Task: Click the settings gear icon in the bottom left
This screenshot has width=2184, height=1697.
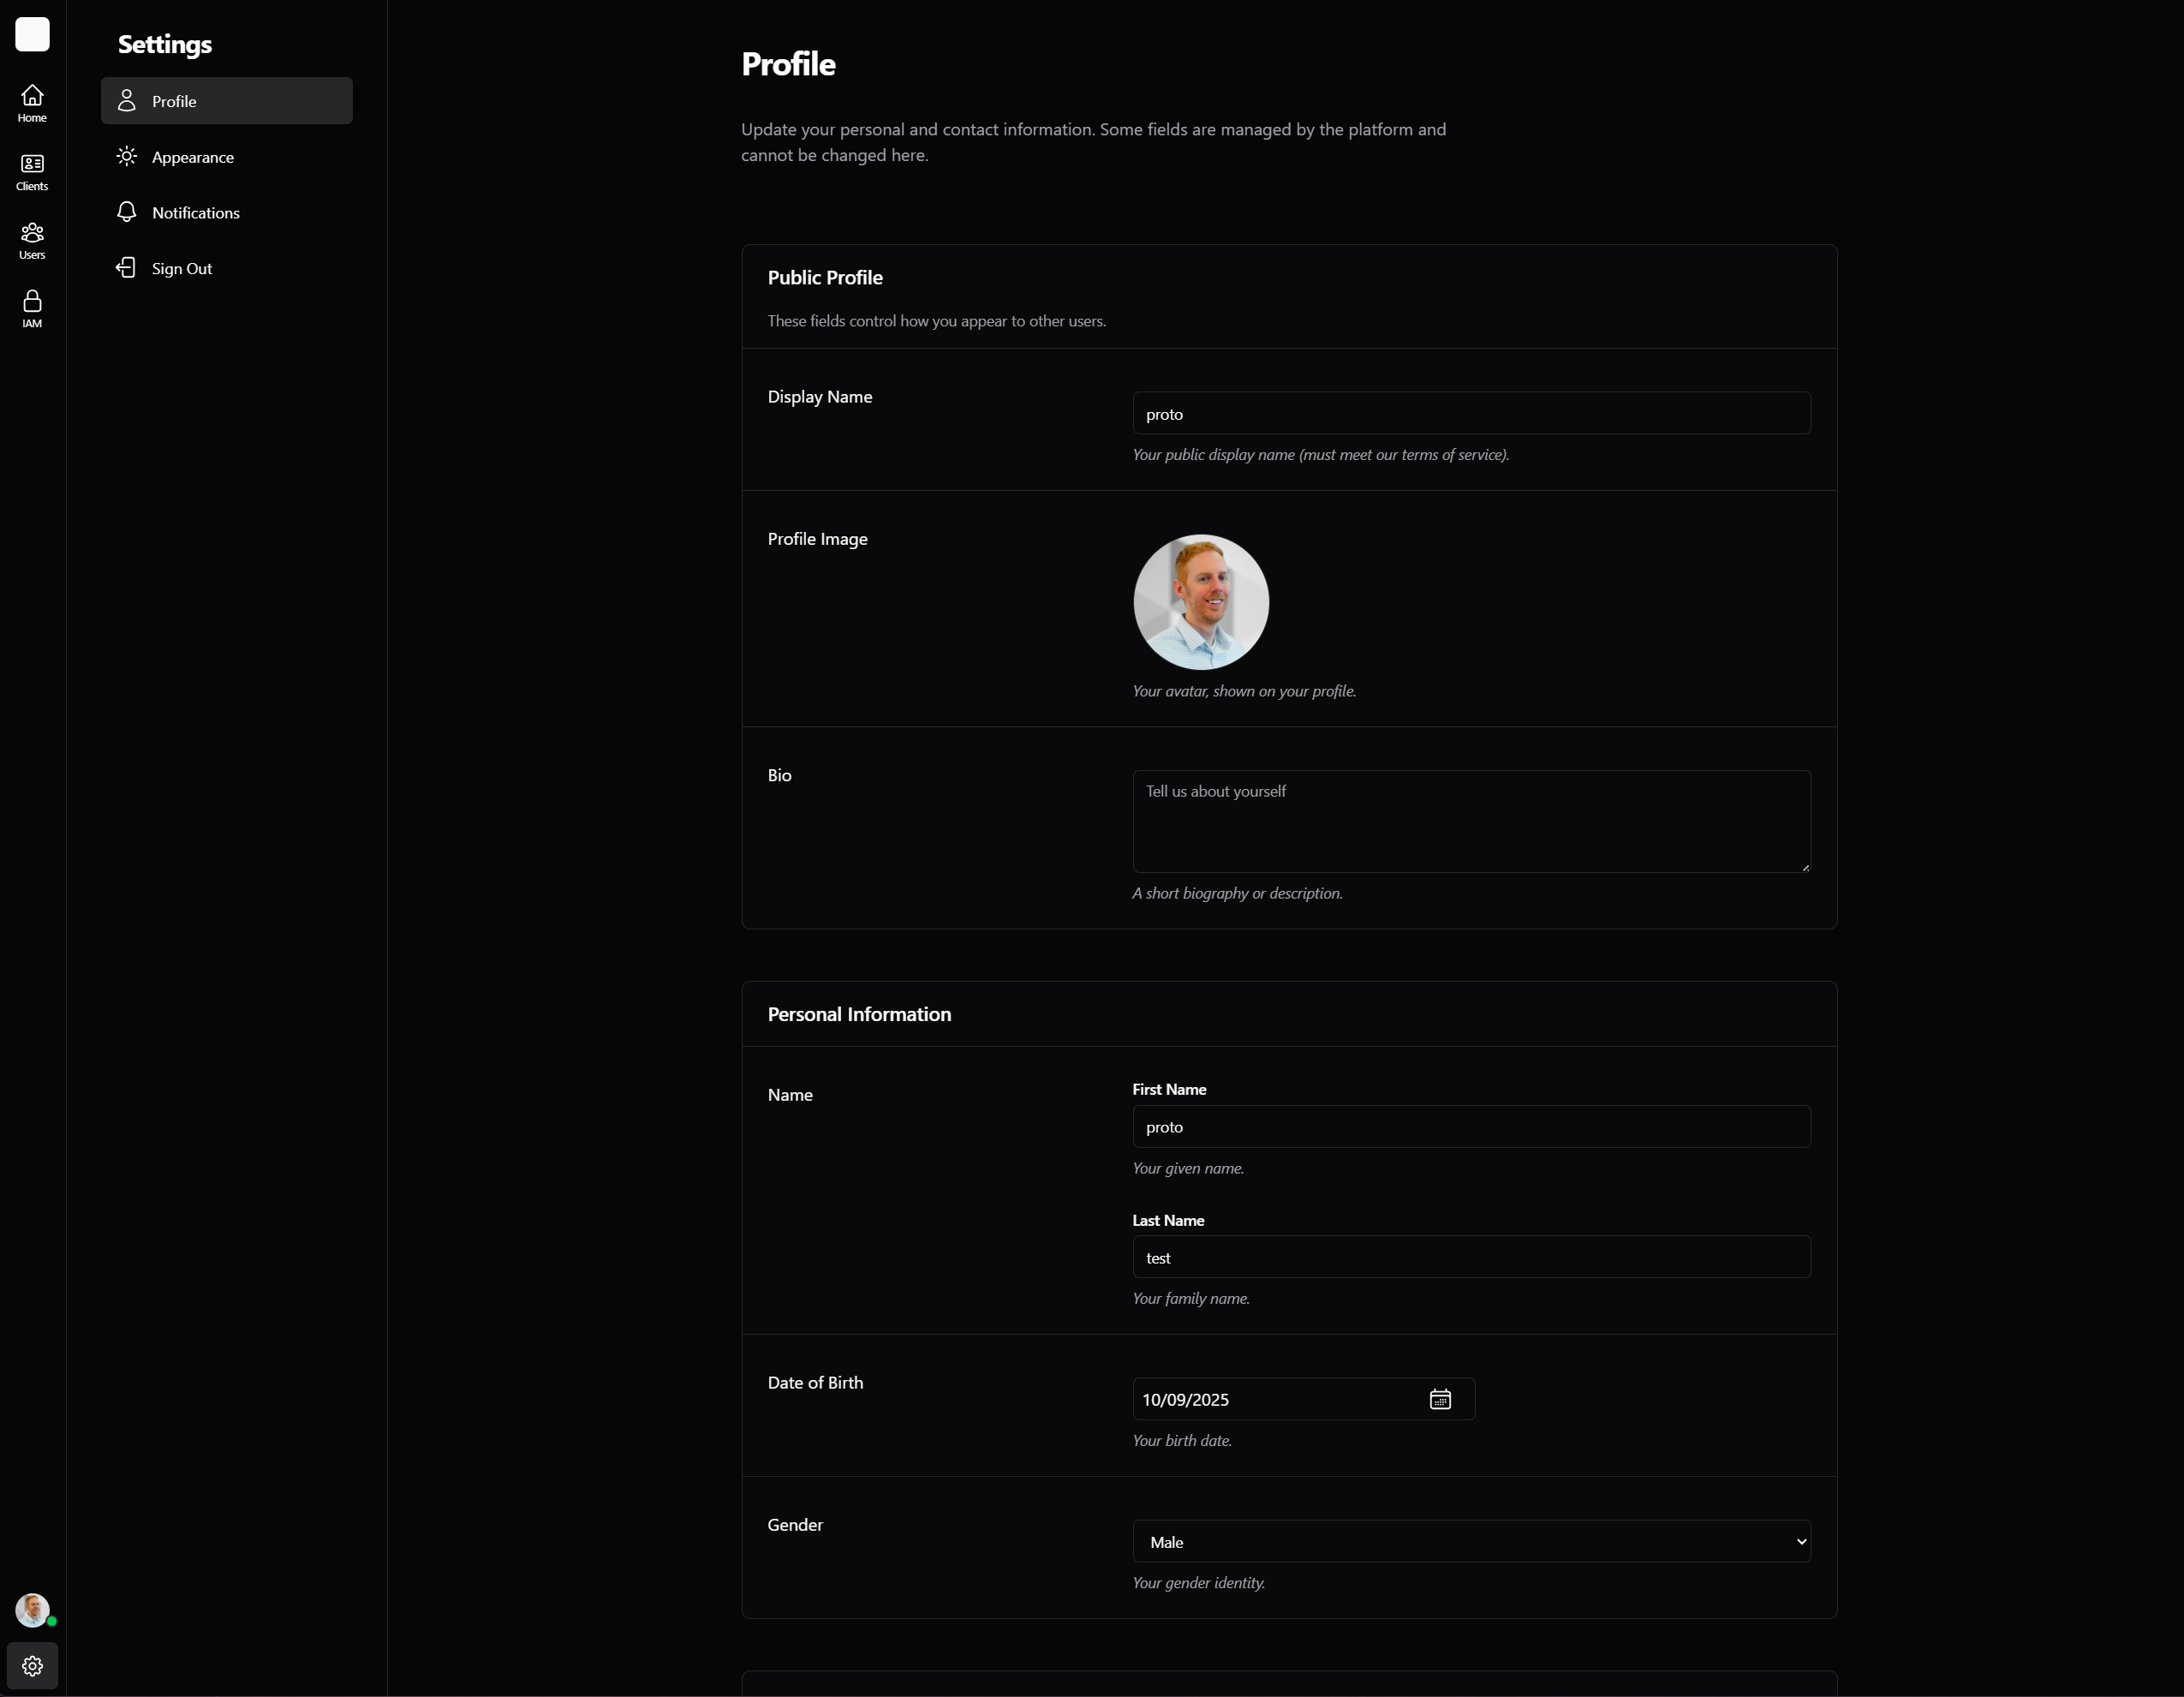Action: (32, 1665)
